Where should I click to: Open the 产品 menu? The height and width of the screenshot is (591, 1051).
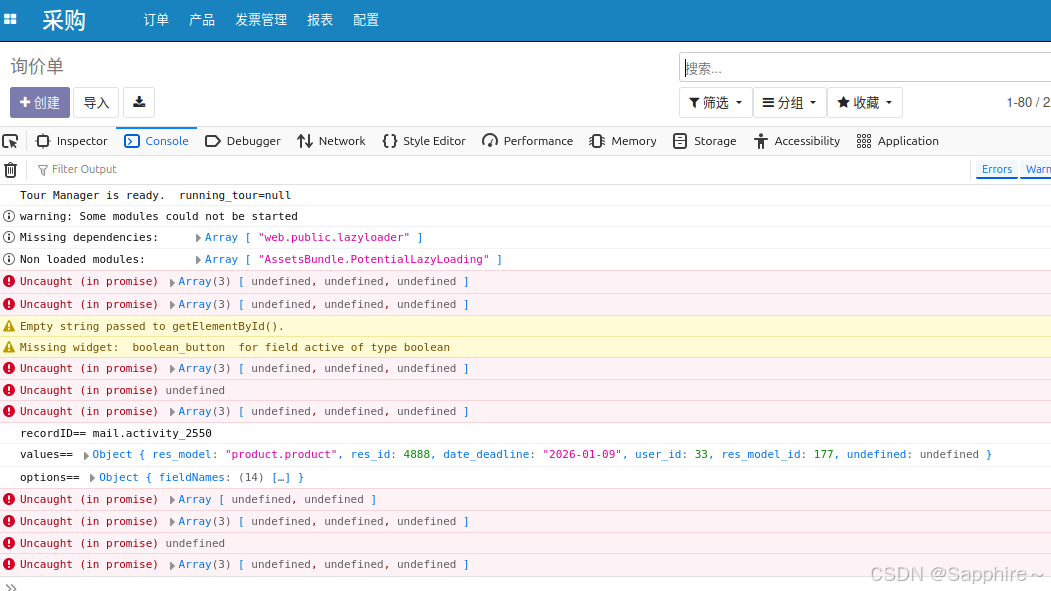point(202,20)
